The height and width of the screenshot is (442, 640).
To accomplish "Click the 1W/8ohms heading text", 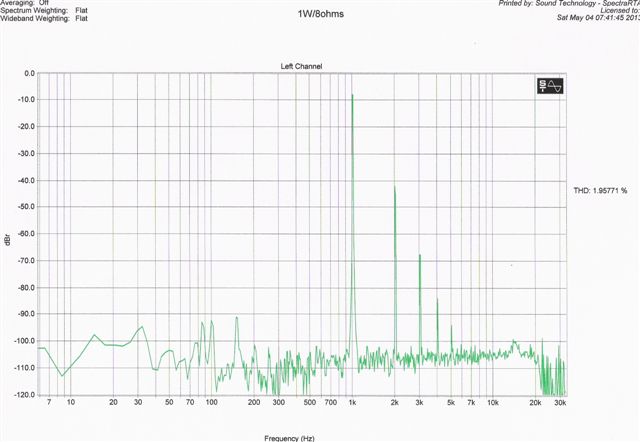I will click(320, 14).
